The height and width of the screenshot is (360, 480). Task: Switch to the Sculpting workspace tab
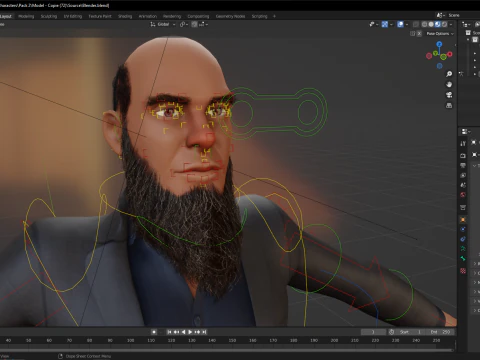pyautogui.click(x=49, y=16)
